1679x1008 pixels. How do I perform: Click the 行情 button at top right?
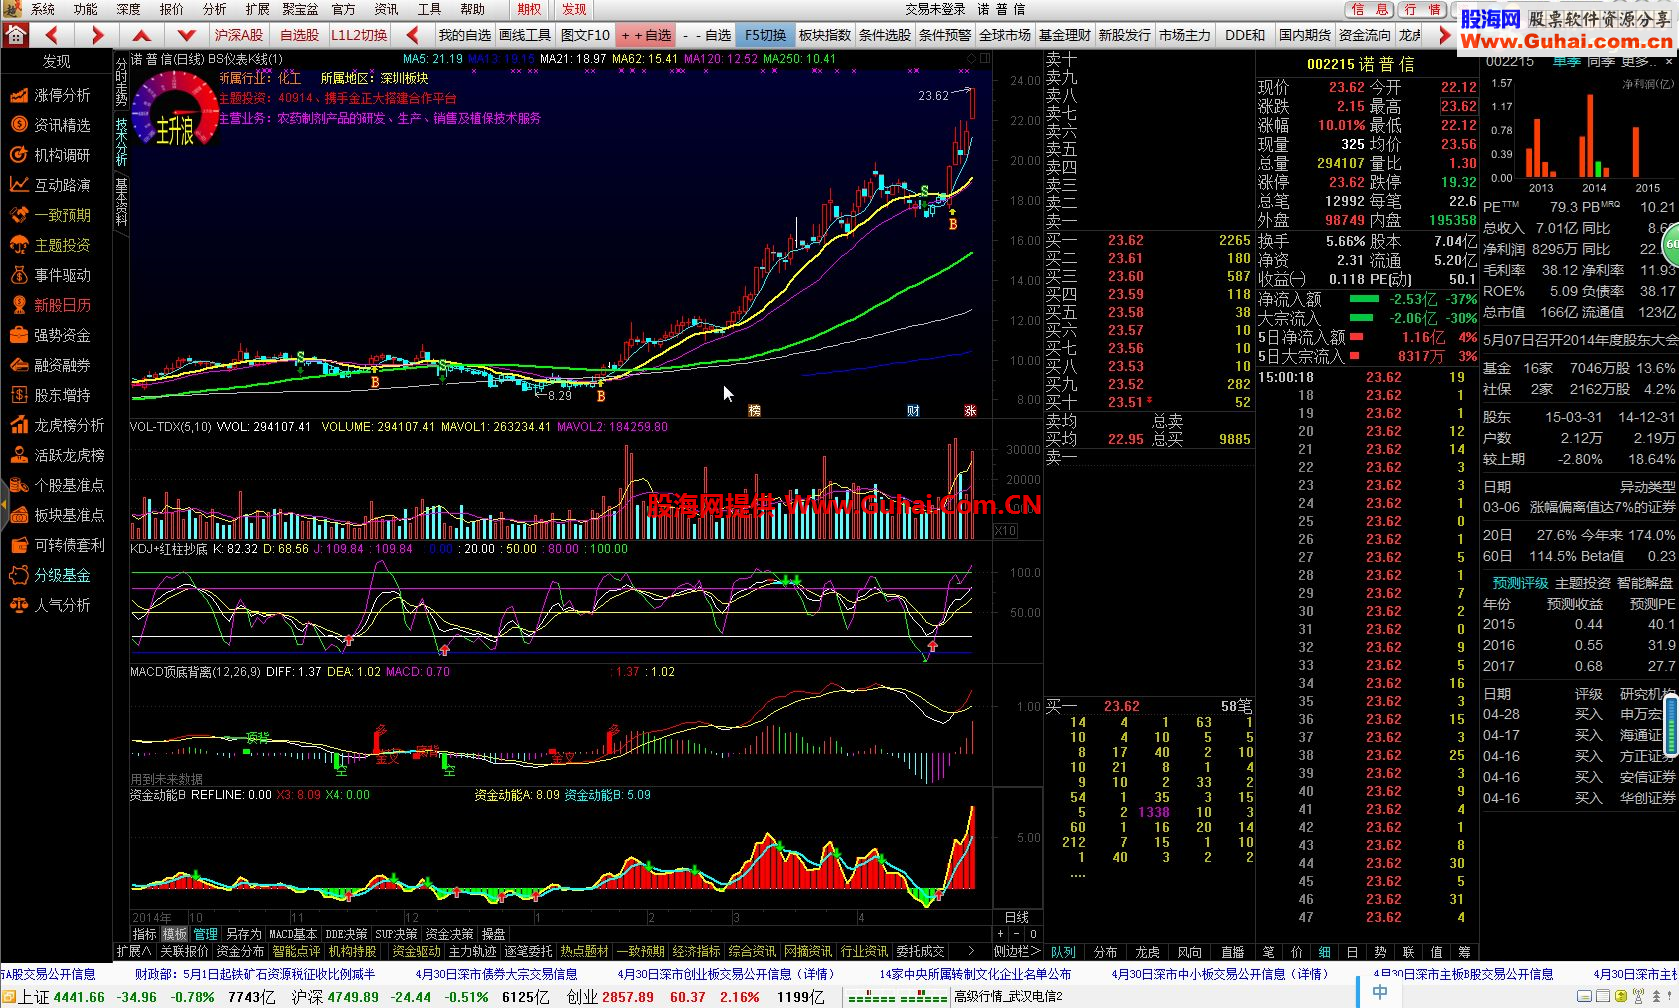coord(1422,9)
